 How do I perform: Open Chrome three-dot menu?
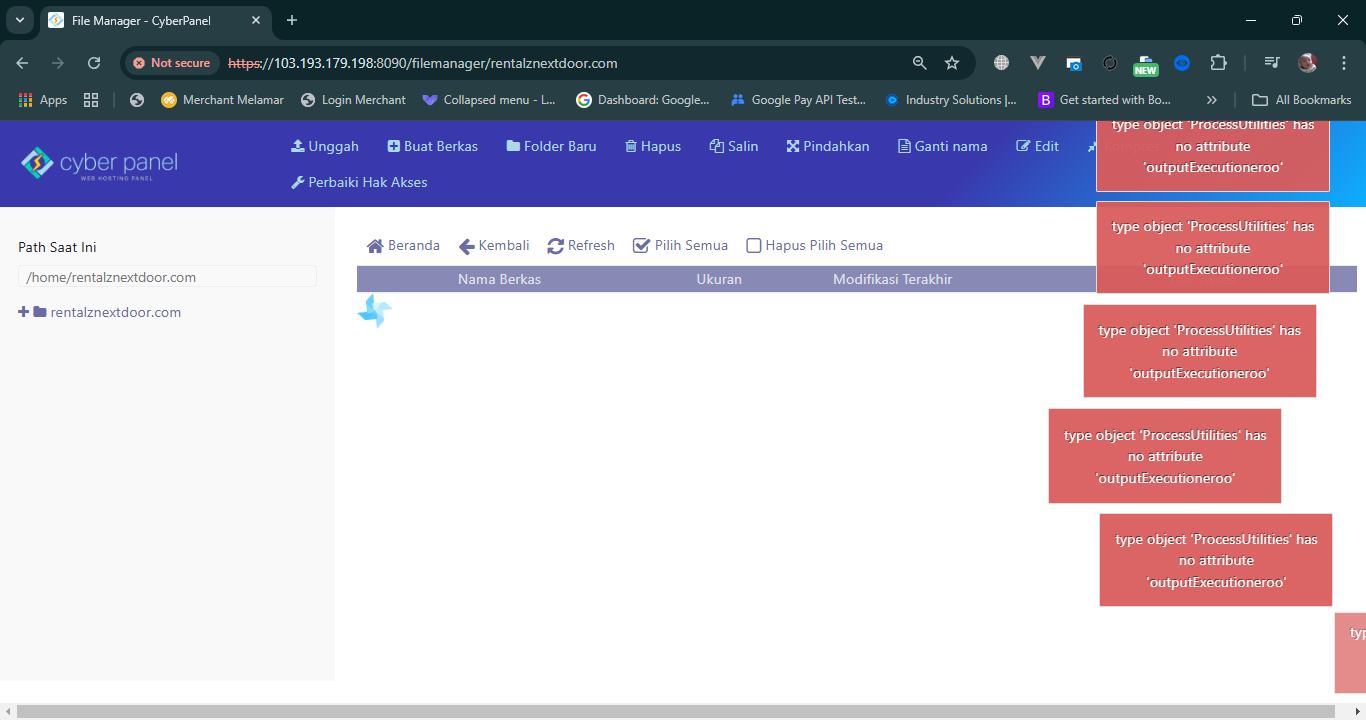(x=1344, y=63)
